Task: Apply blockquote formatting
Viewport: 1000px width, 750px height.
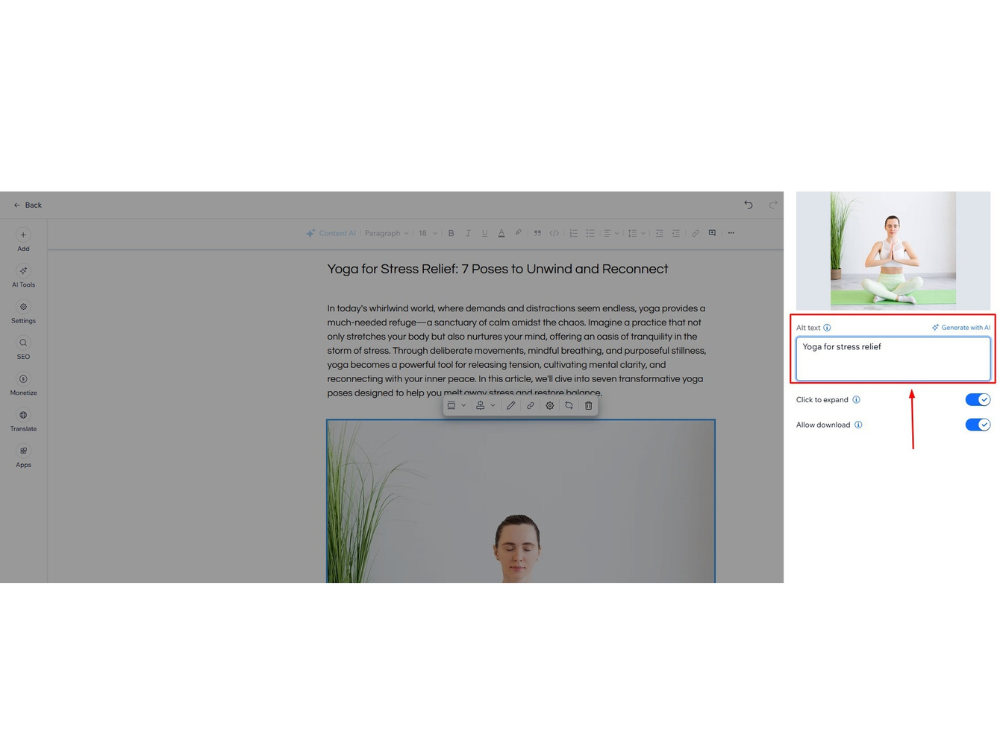Action: [x=537, y=233]
